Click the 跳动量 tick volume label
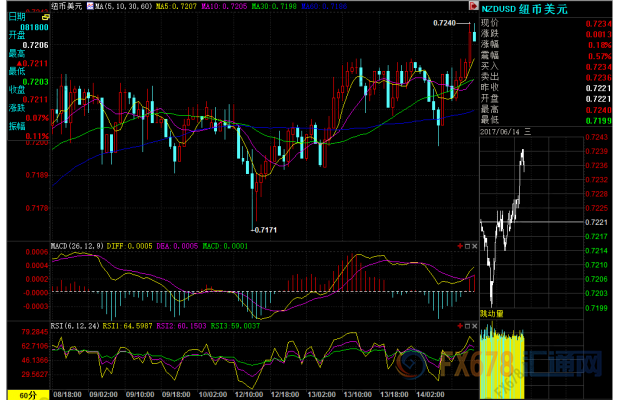620x400 pixels. point(493,313)
